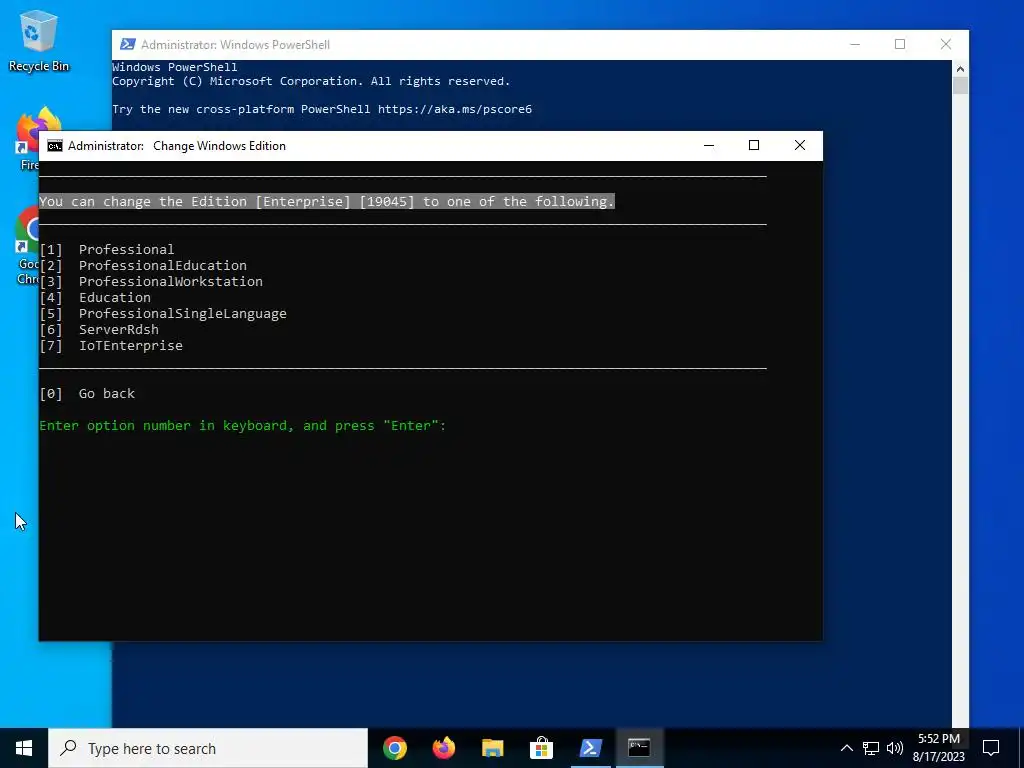Click the green 'Enter option number' prompt
1024x768 pixels.
(242, 426)
